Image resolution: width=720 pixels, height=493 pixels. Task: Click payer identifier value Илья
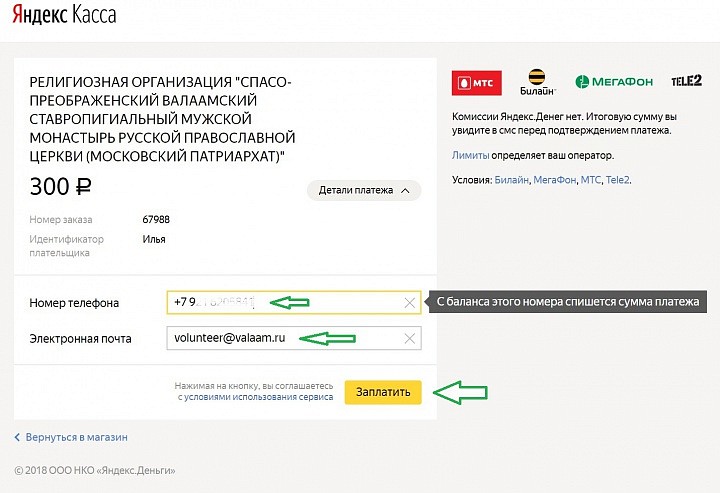coord(154,239)
